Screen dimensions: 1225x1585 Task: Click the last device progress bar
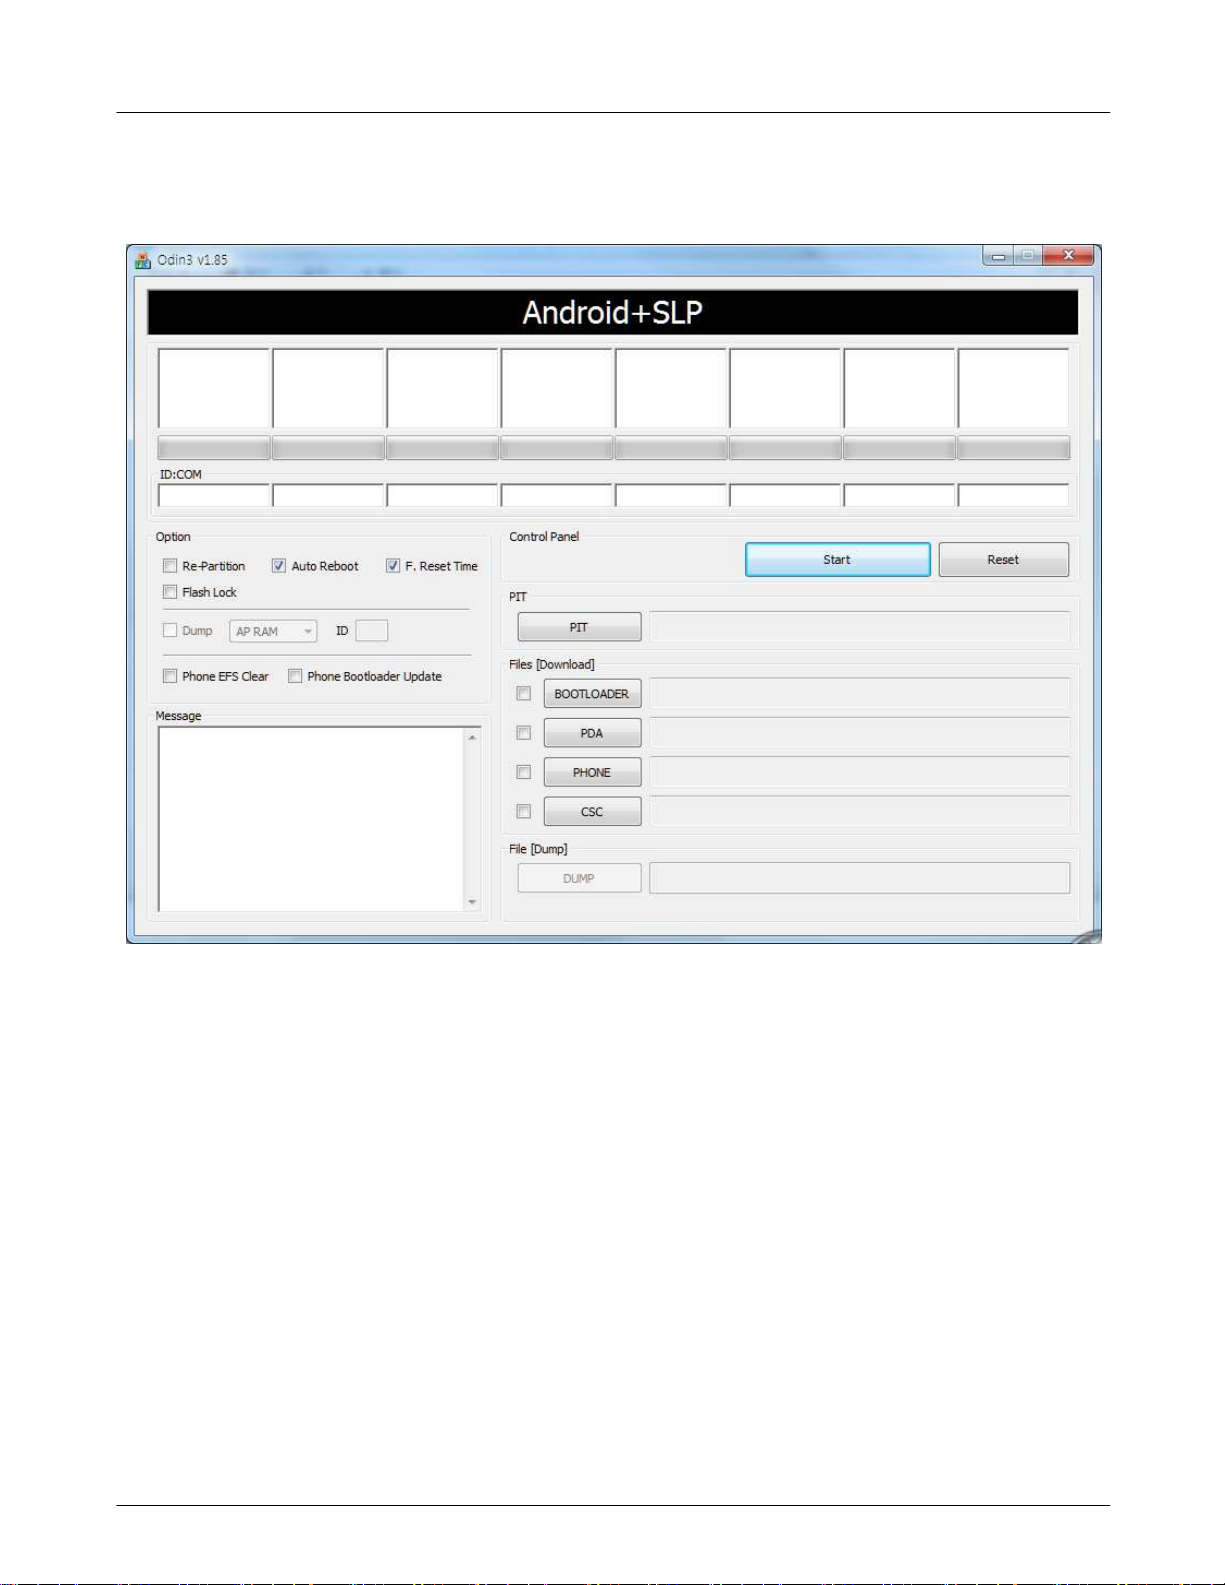point(1013,447)
